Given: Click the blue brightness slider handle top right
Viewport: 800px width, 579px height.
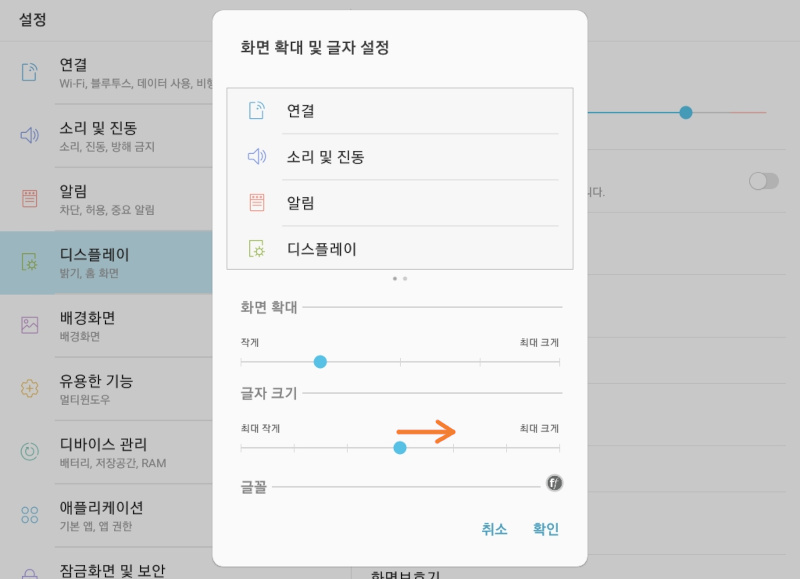Looking at the screenshot, I should 685,114.
